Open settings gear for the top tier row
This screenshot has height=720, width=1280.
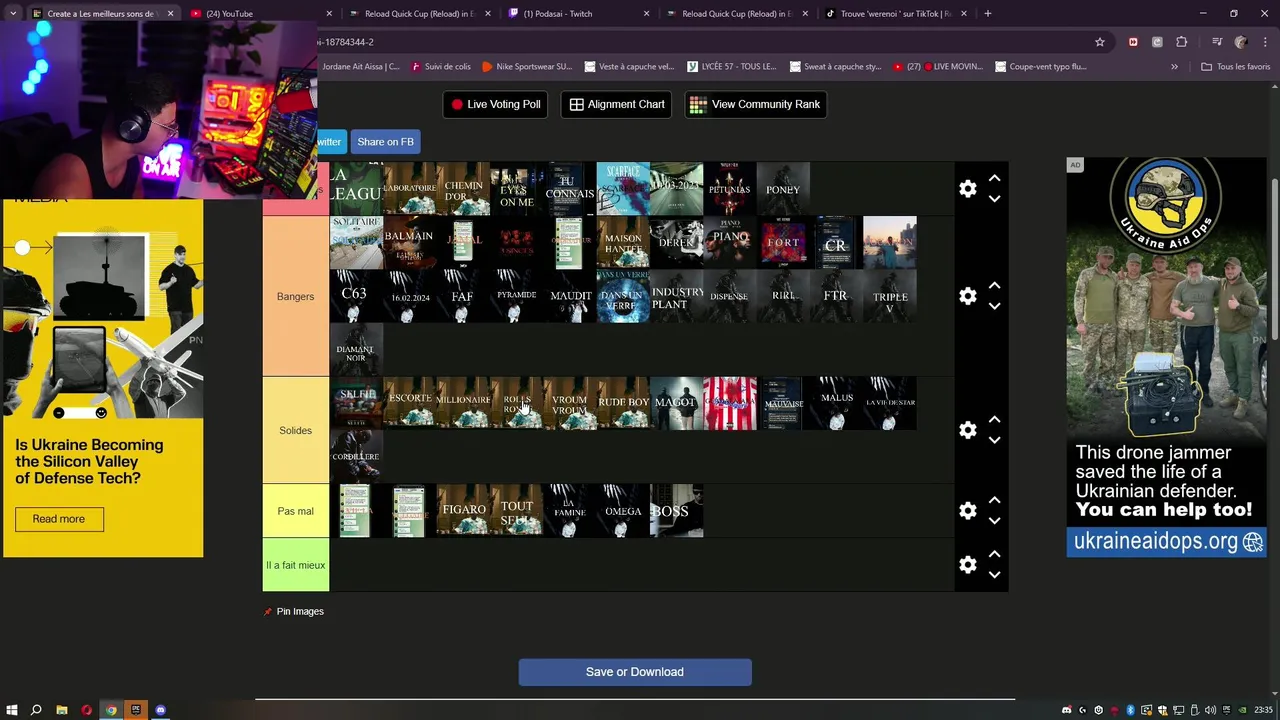click(967, 188)
